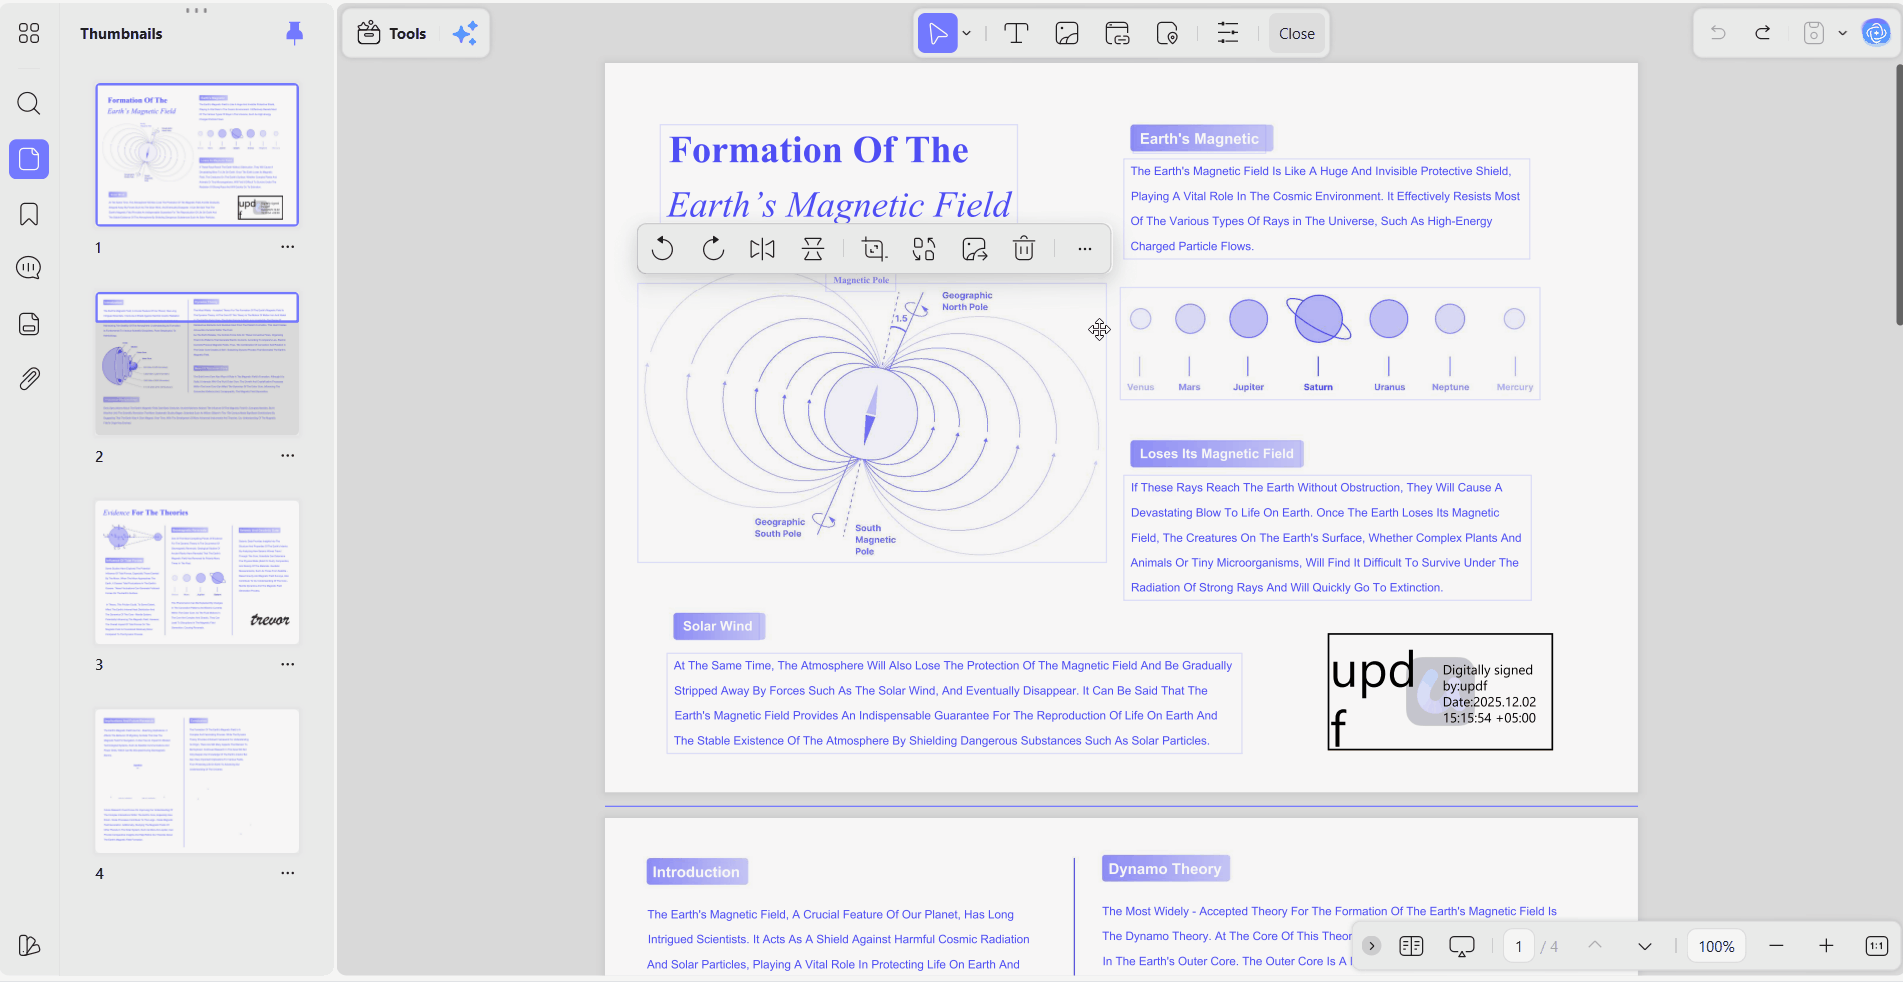The image size is (1903, 982).
Task: Open the form fields panel in sidebar
Action: click(29, 324)
